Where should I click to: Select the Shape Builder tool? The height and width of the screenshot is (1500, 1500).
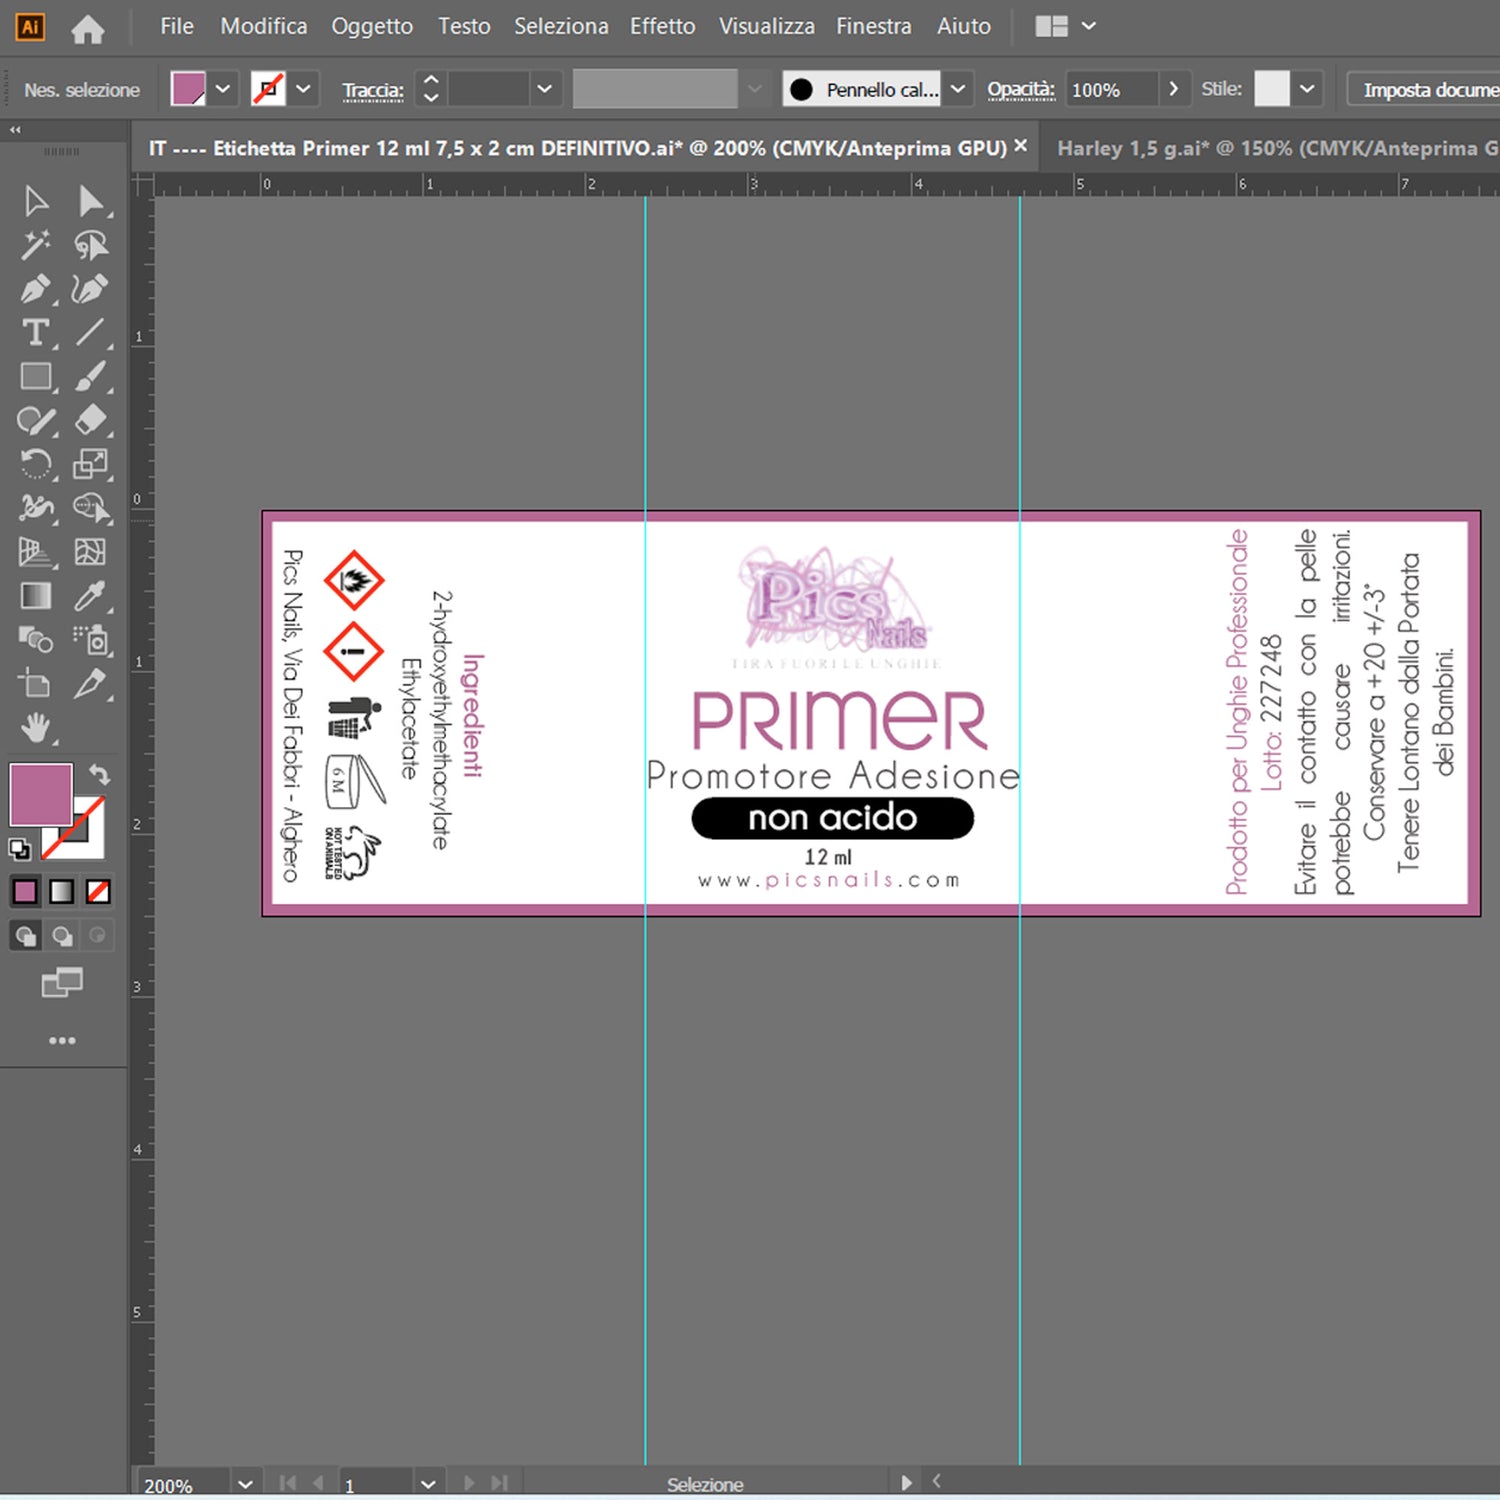click(91, 508)
